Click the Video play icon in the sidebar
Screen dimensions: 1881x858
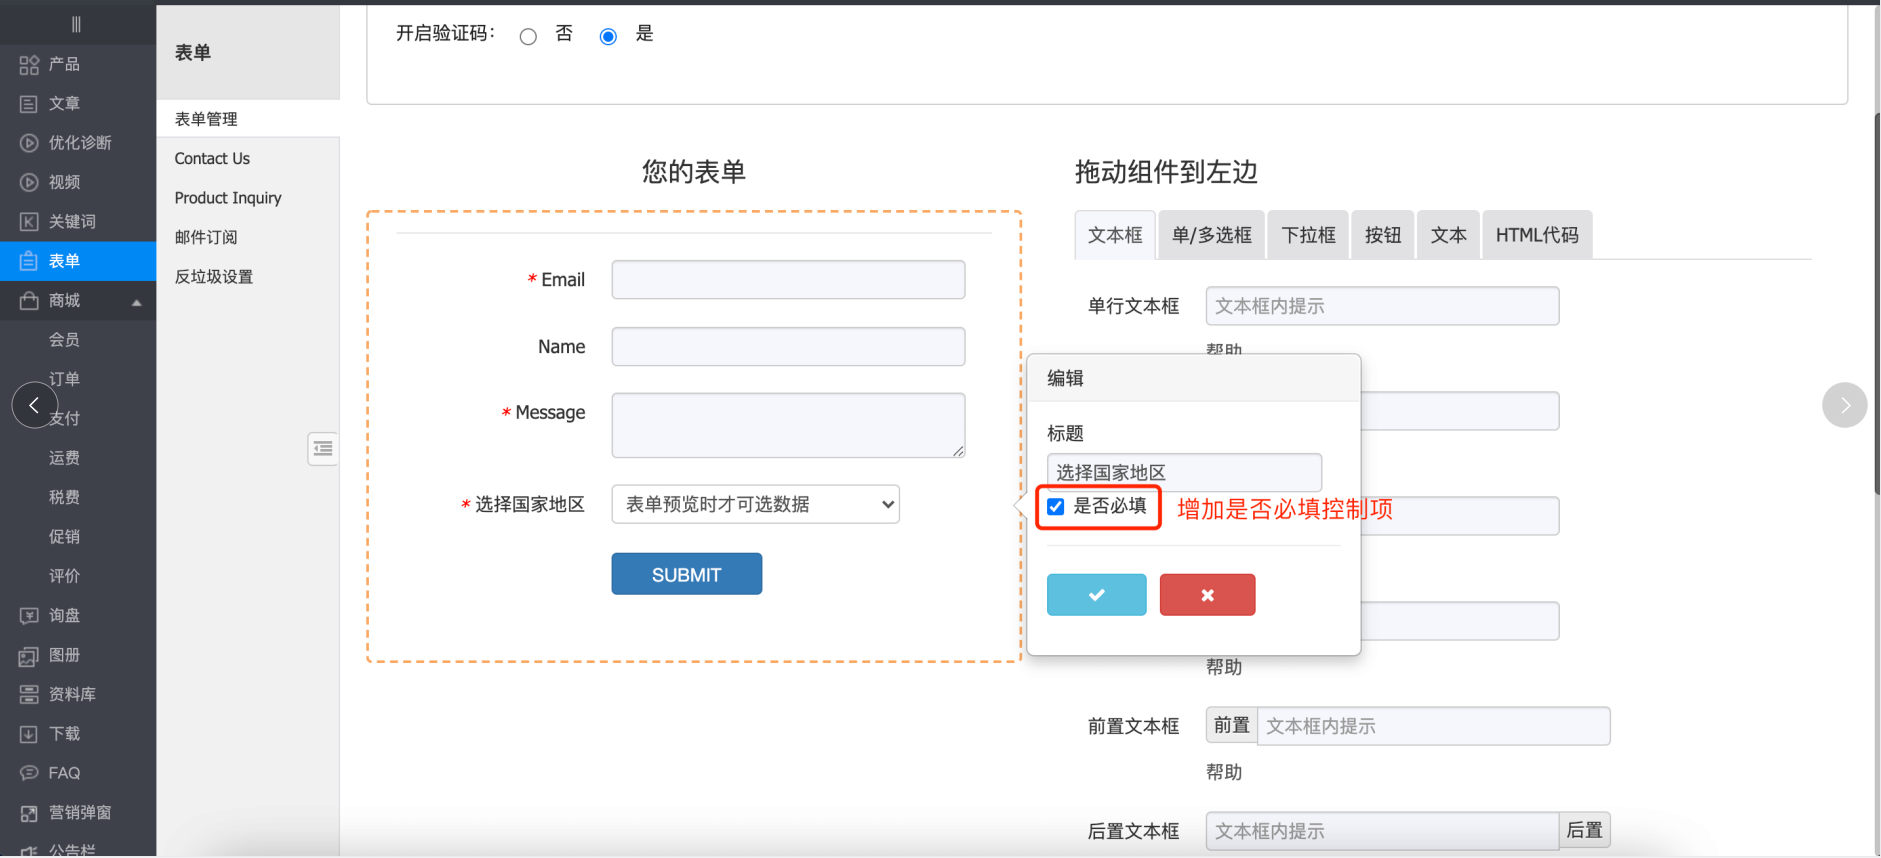click(29, 182)
